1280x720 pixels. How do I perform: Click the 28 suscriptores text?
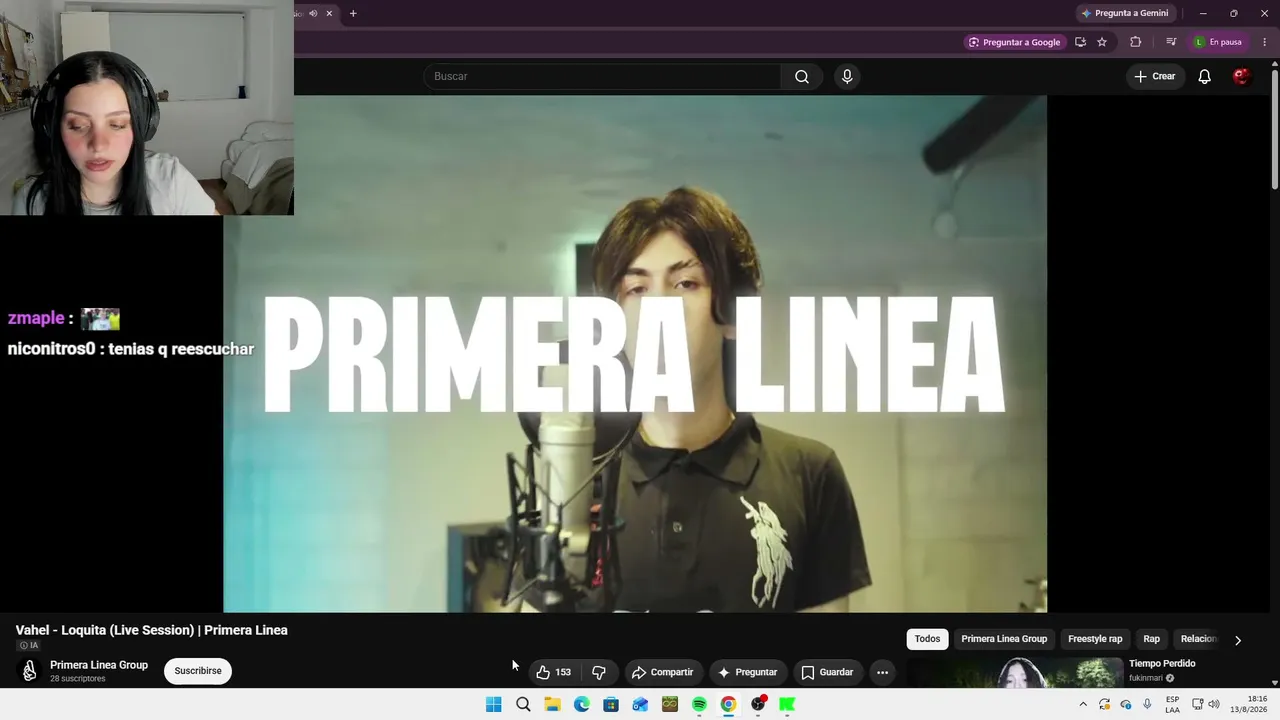click(78, 679)
